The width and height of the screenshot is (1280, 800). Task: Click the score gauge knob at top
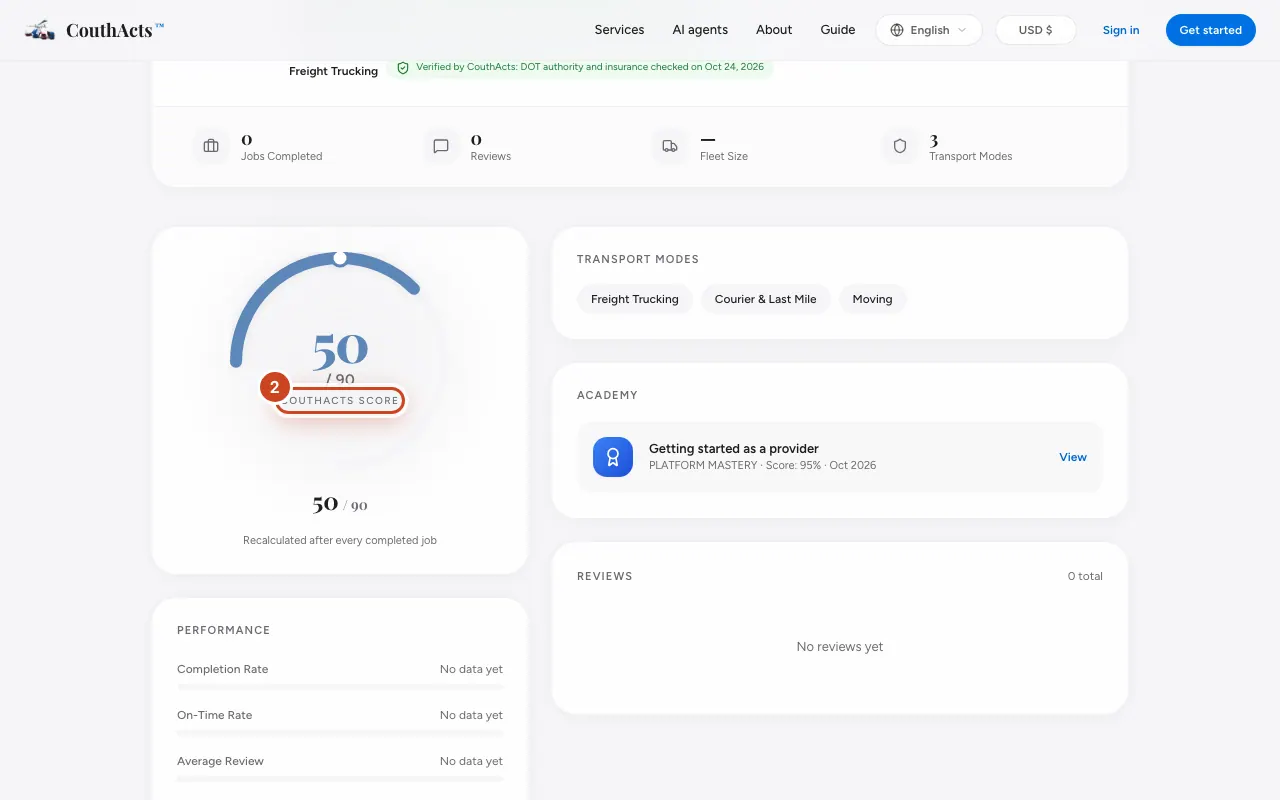pos(340,258)
